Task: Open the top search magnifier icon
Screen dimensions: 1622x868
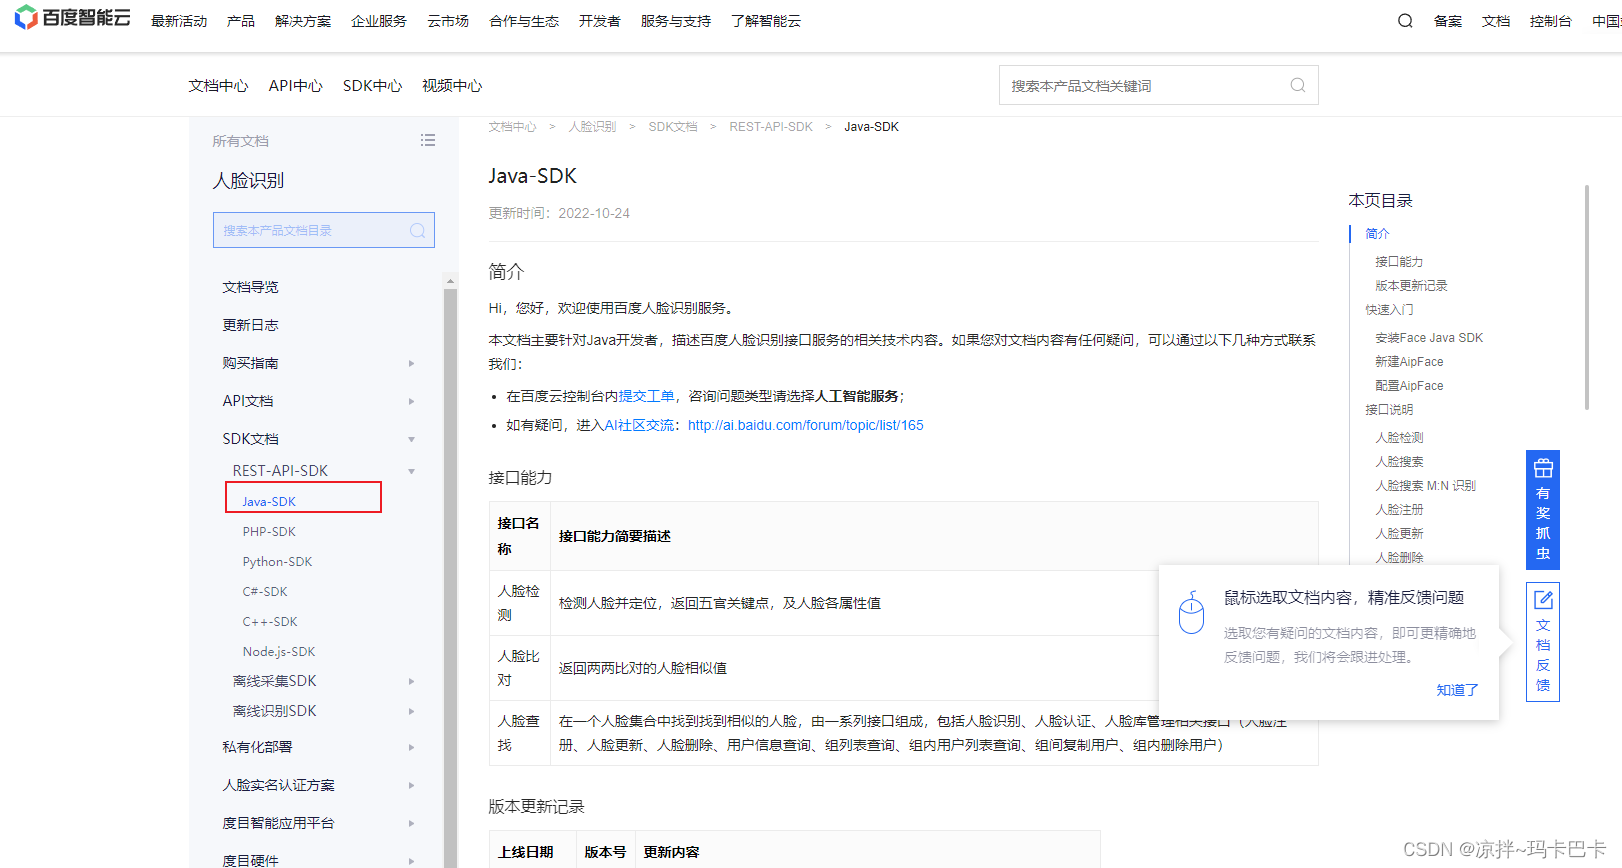Action: pos(1405,21)
